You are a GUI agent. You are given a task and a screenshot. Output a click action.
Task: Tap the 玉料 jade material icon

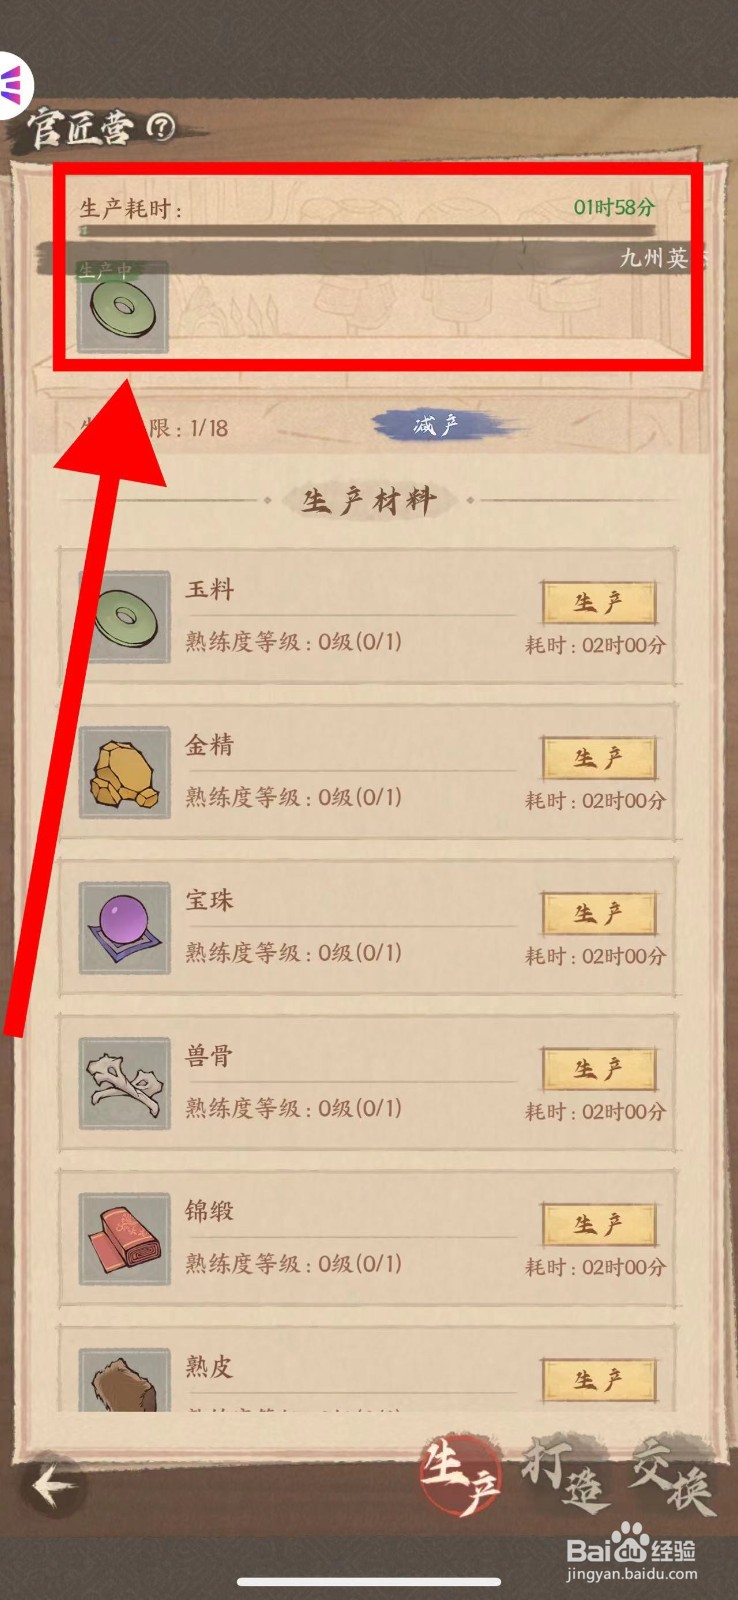[125, 616]
